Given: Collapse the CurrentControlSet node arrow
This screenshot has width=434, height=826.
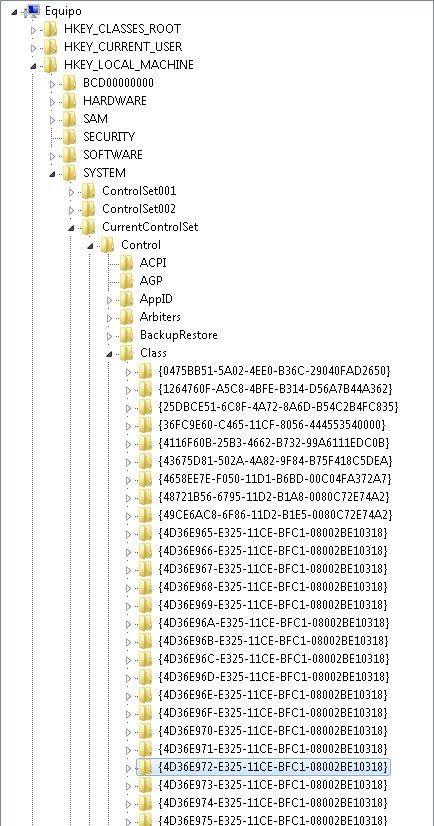Looking at the screenshot, I should point(72,228).
